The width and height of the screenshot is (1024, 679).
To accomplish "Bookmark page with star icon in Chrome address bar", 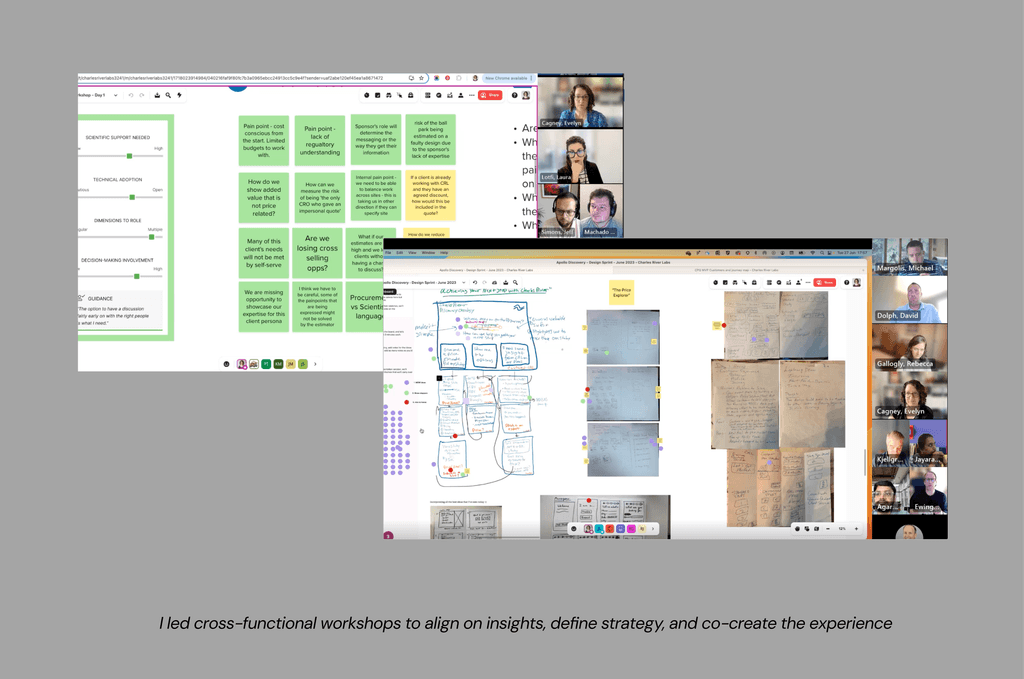I will (x=421, y=78).
